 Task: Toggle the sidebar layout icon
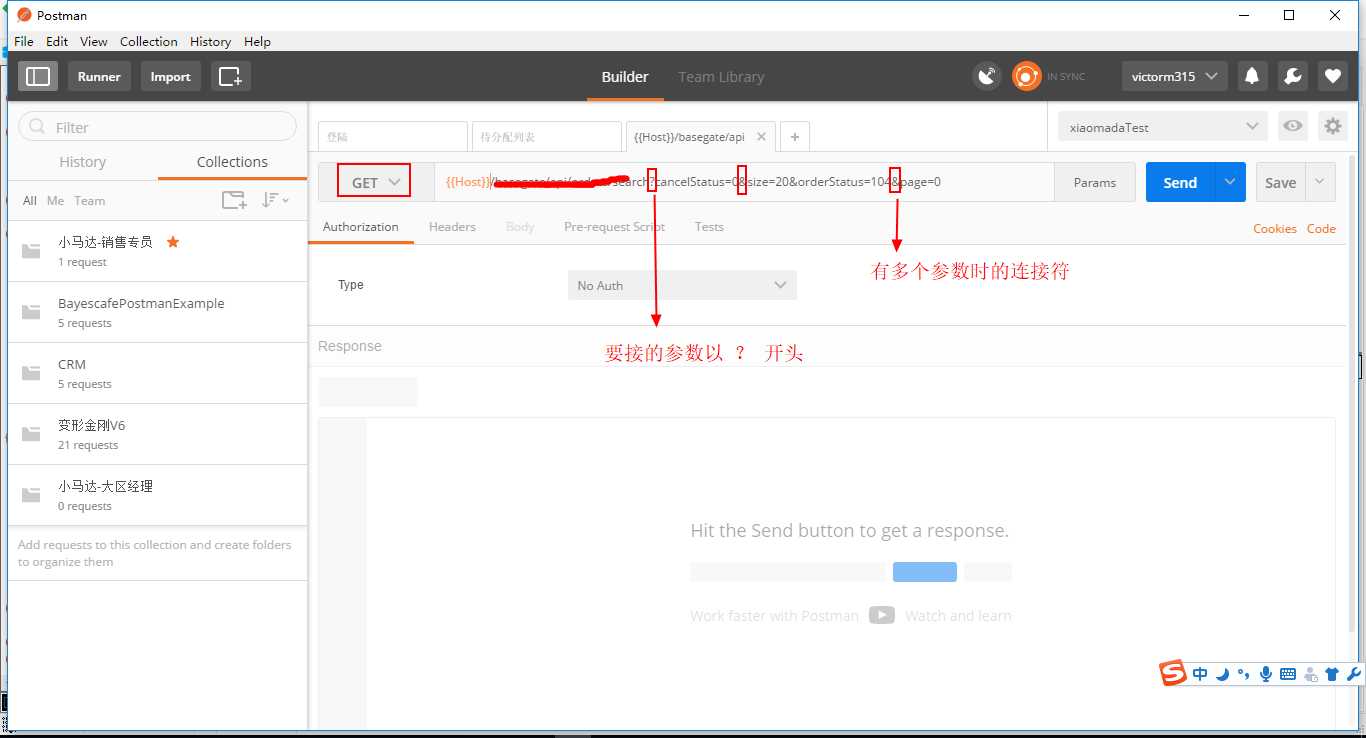(x=38, y=77)
